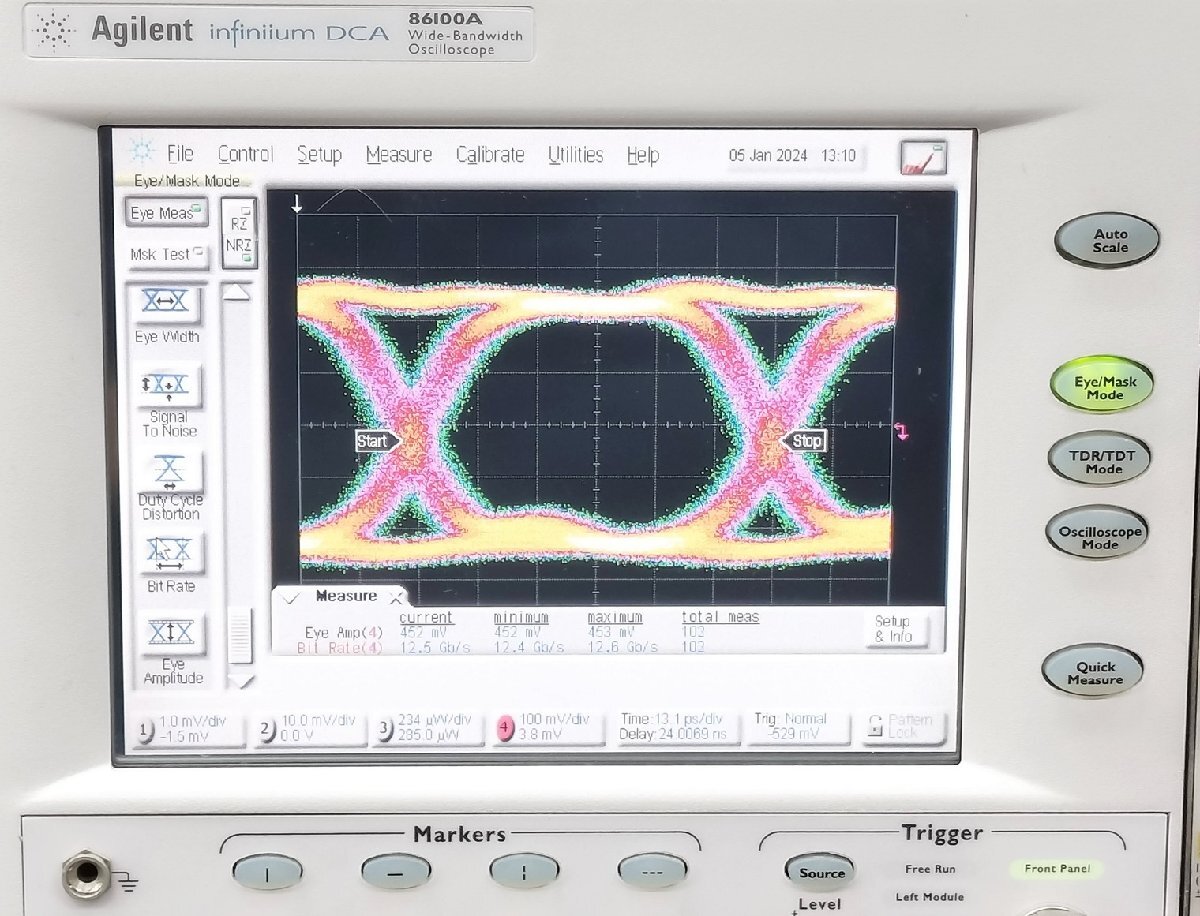Toggle channel 1 on or off
This screenshot has width=1200, height=916.
(147, 729)
